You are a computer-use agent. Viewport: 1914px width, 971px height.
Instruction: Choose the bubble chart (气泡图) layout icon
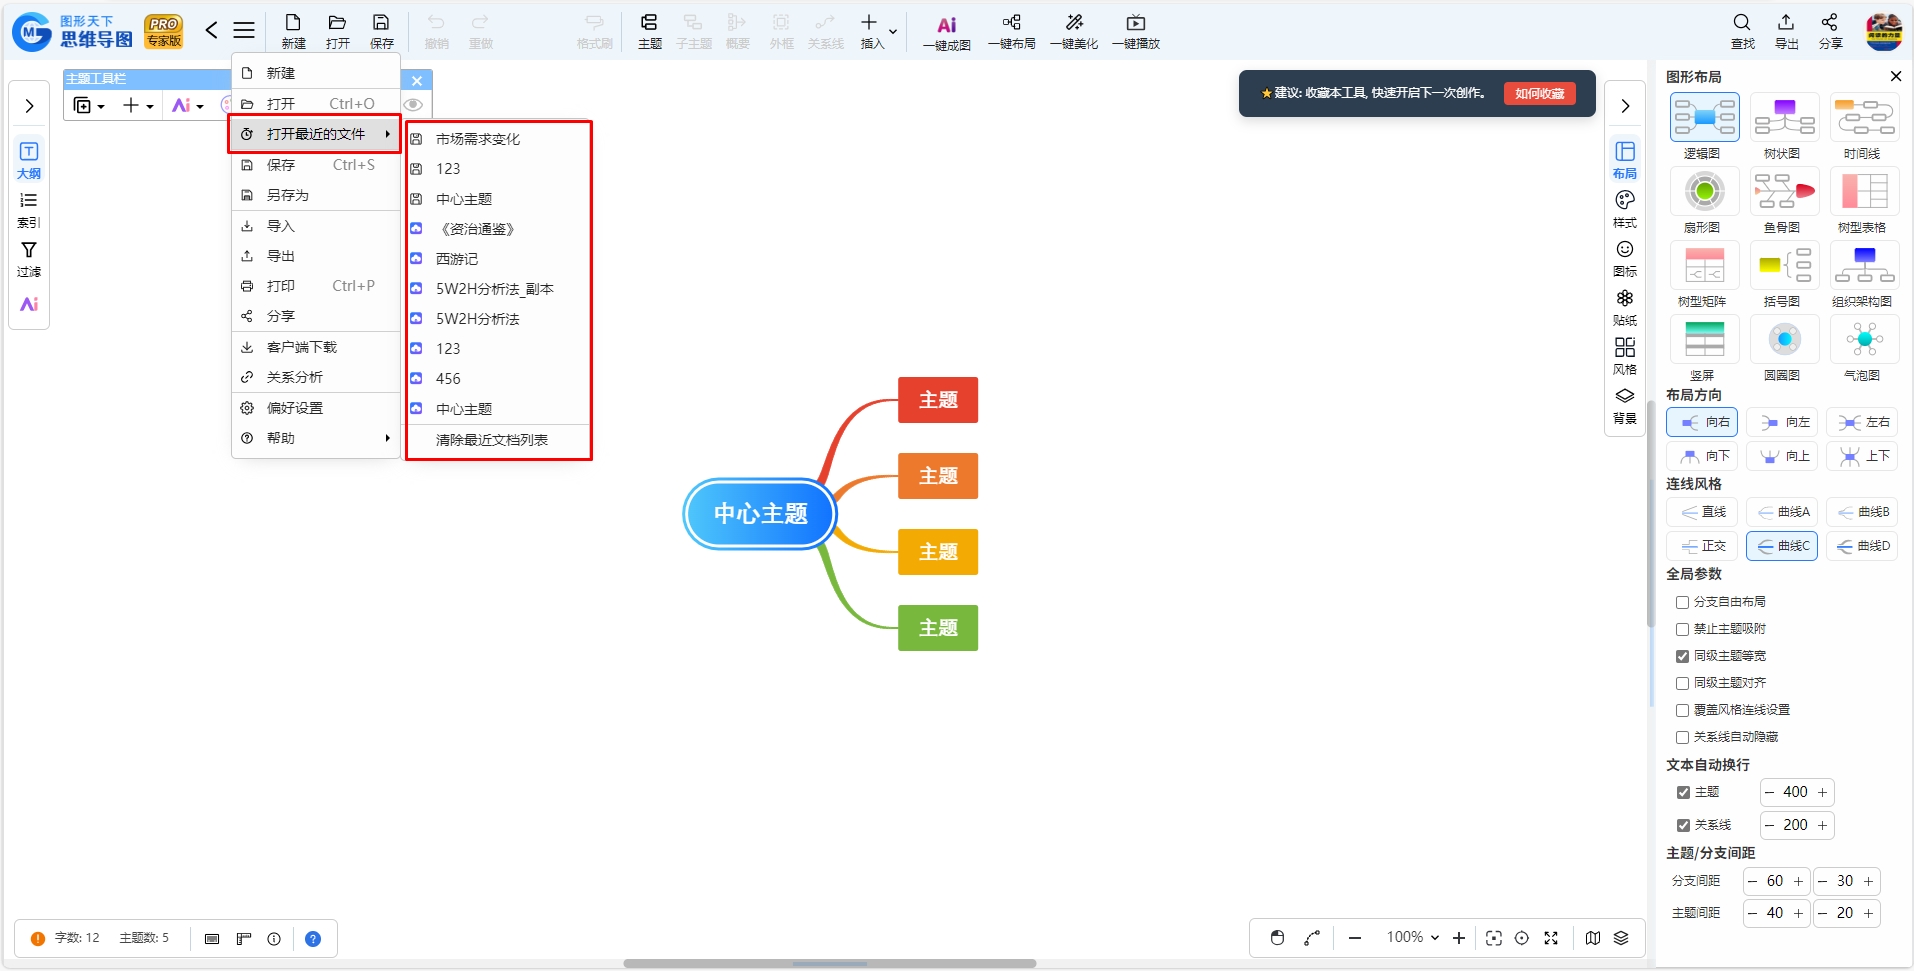(1864, 340)
